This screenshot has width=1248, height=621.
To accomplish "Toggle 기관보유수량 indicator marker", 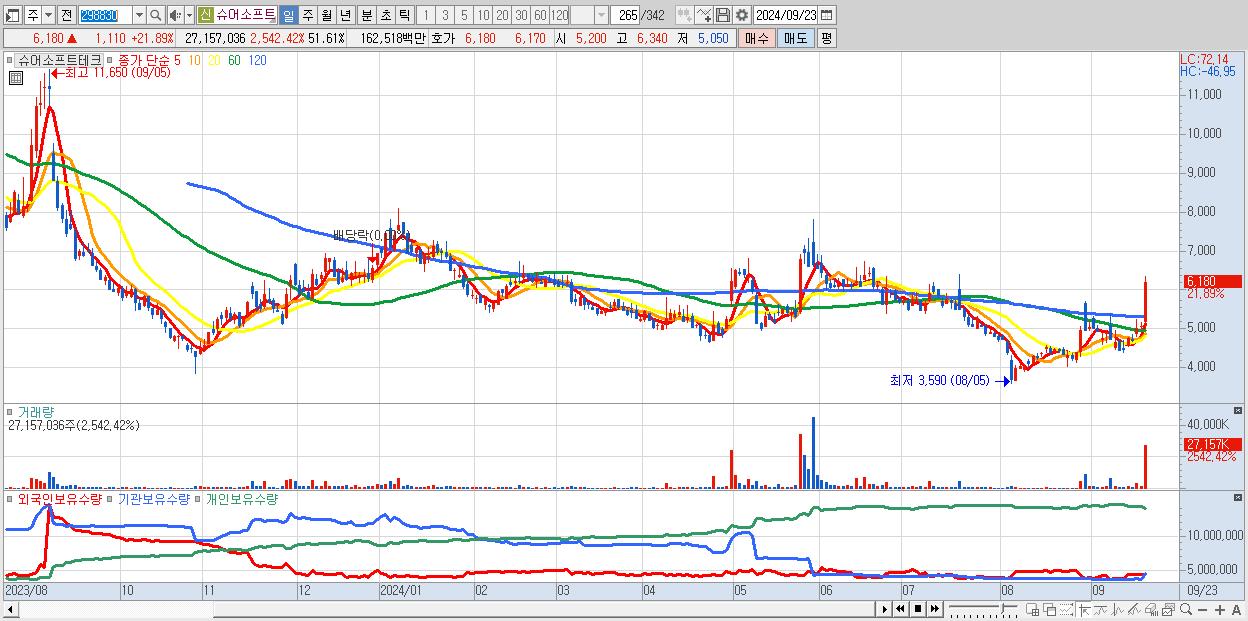I will coord(111,498).
